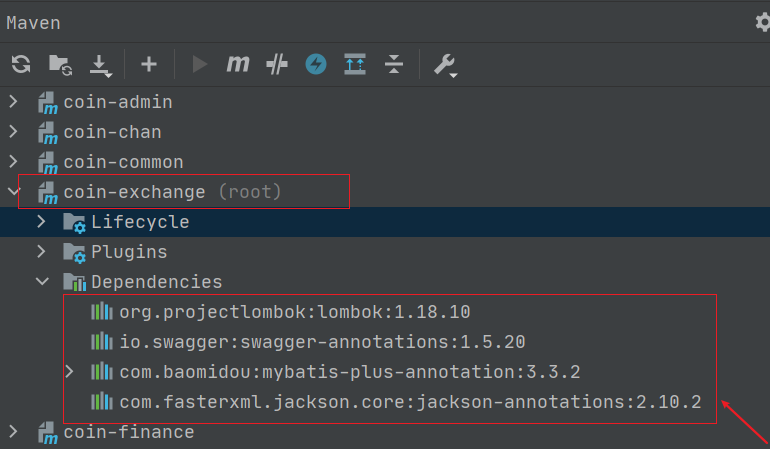Click the Execute Maven Goal icon
The width and height of the screenshot is (770, 449).
(x=238, y=65)
